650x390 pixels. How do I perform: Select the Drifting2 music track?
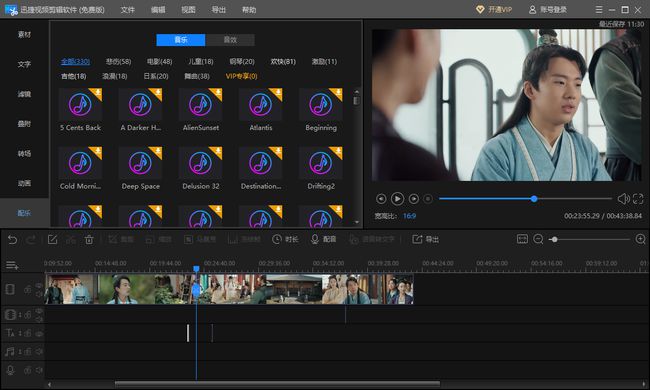pos(321,169)
